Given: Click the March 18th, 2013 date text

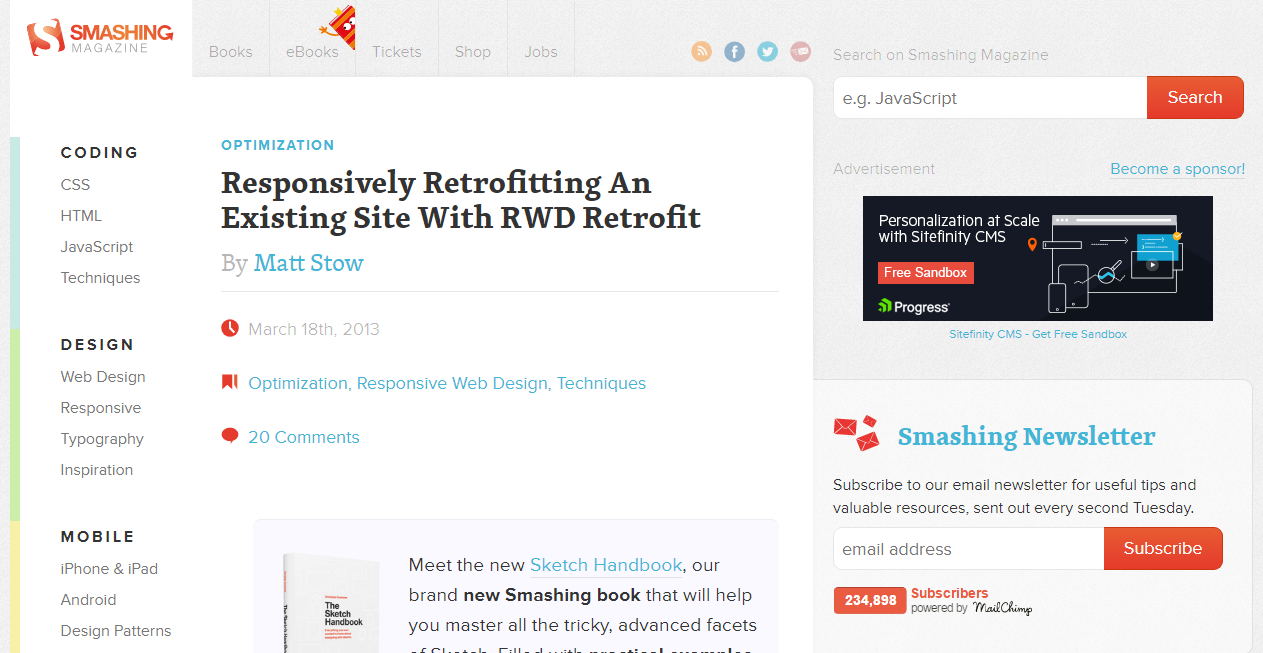Looking at the screenshot, I should [314, 329].
